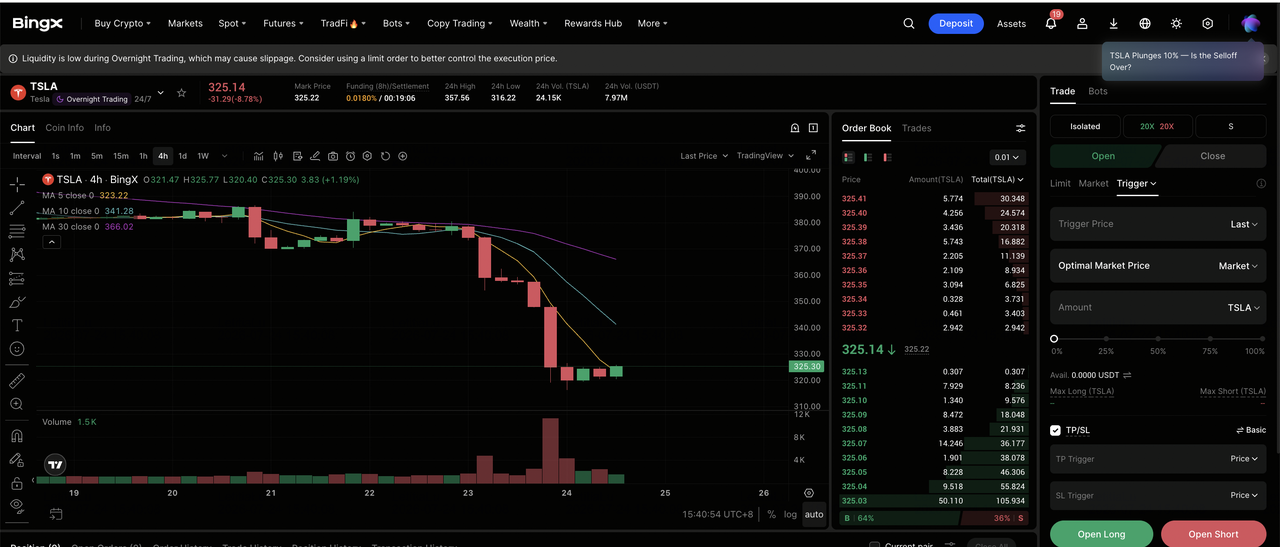The width and height of the screenshot is (1280, 547).
Task: Open Markets in navigation bar
Action: [185, 23]
